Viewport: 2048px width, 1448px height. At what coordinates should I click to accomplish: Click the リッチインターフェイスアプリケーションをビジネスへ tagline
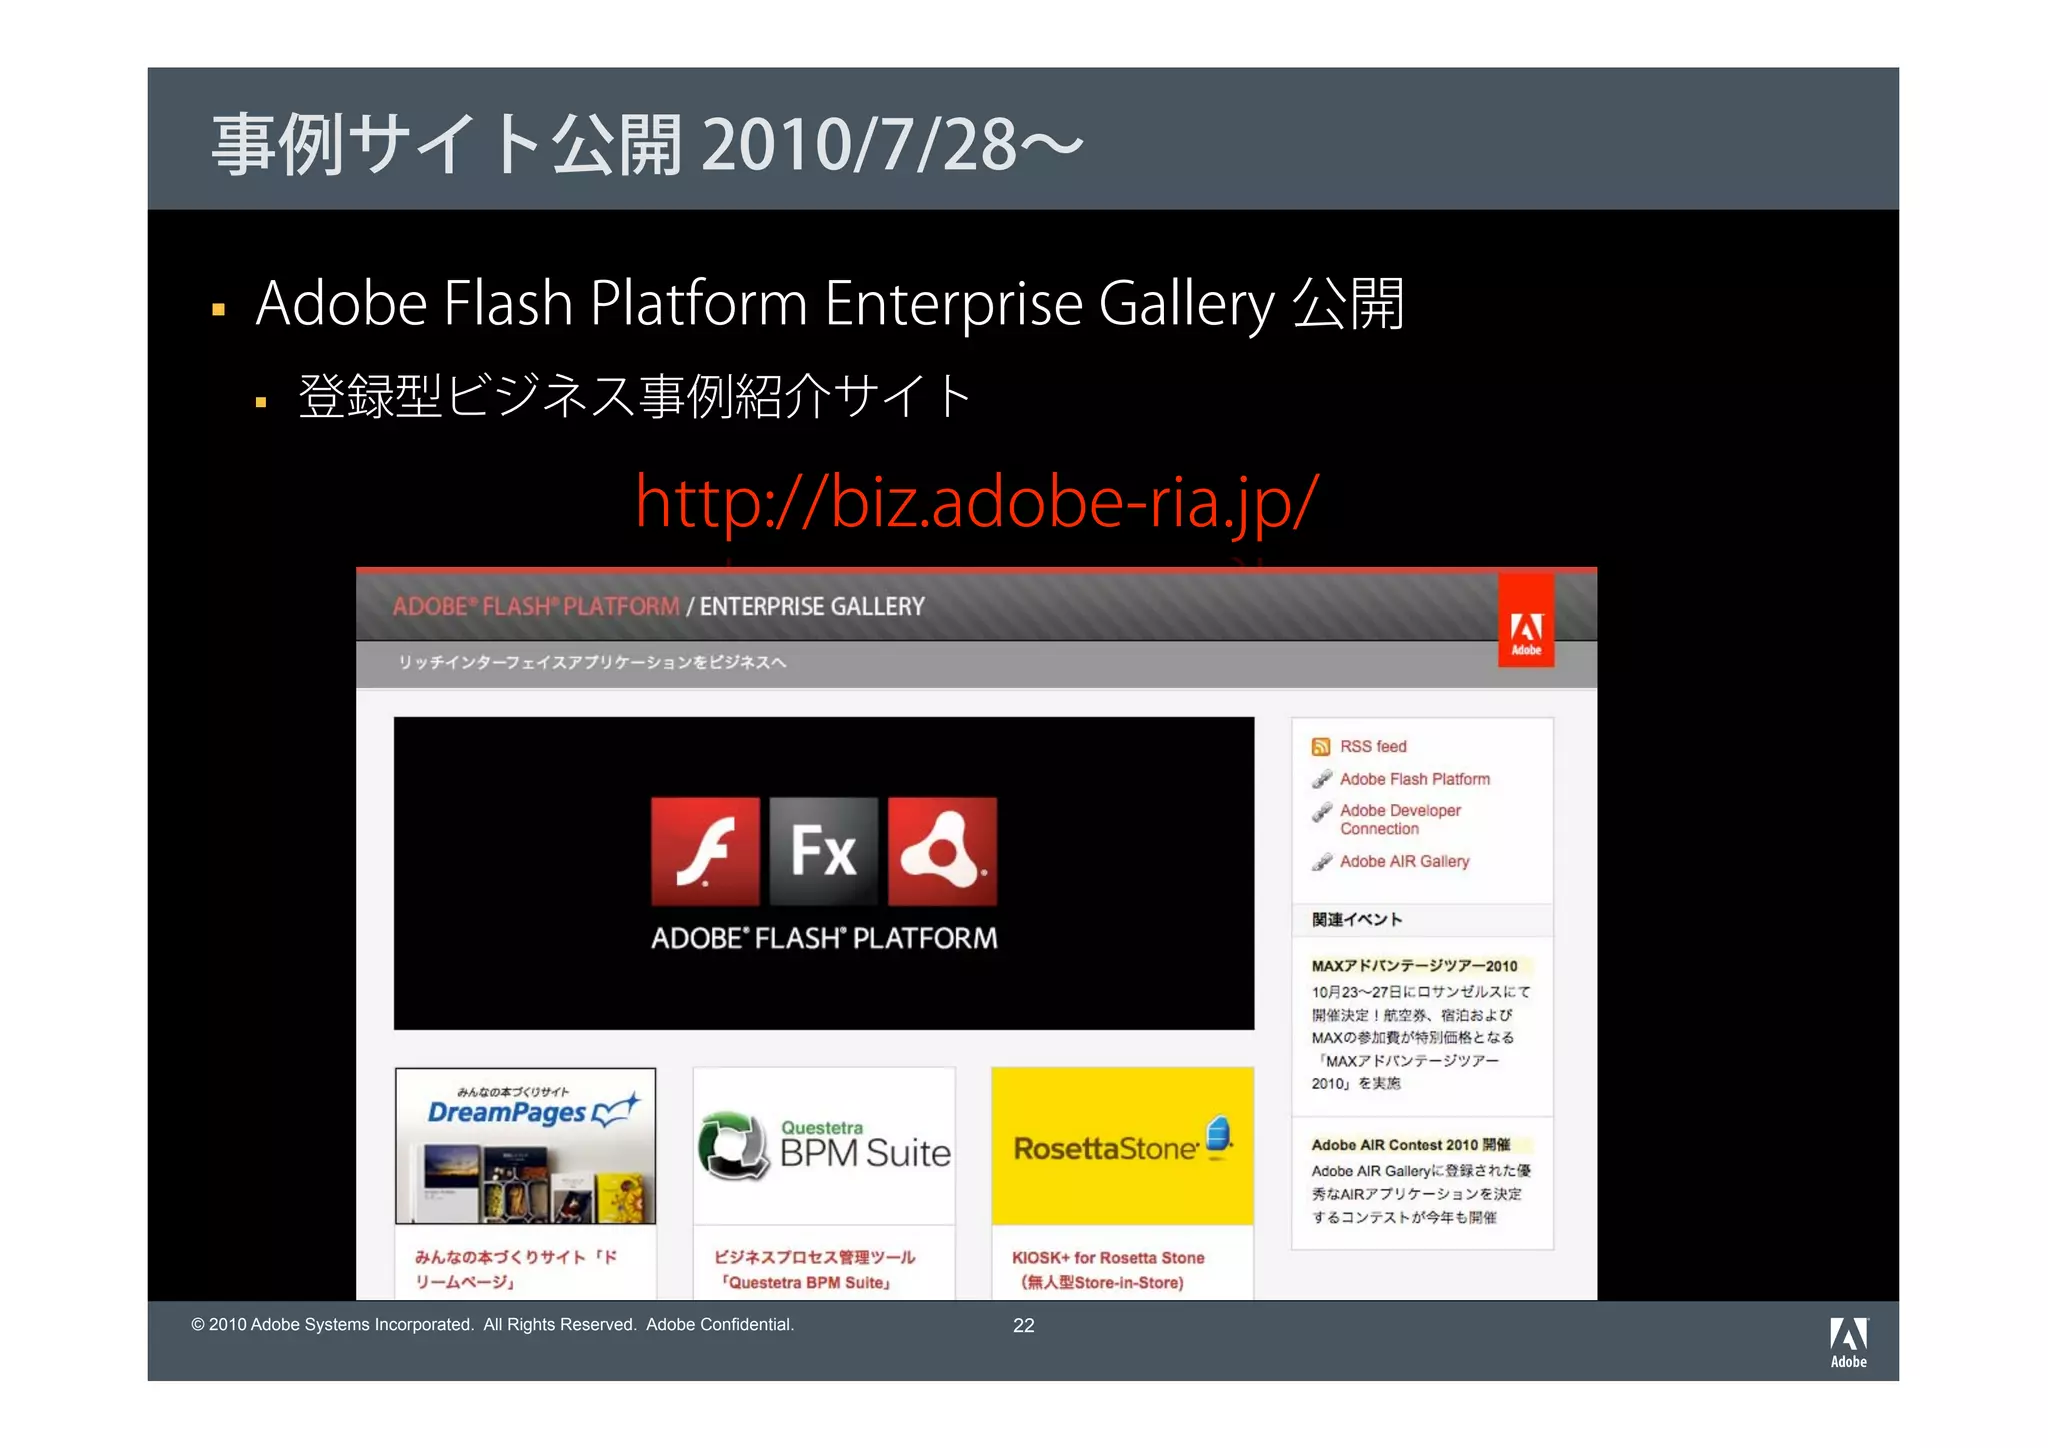[592, 663]
